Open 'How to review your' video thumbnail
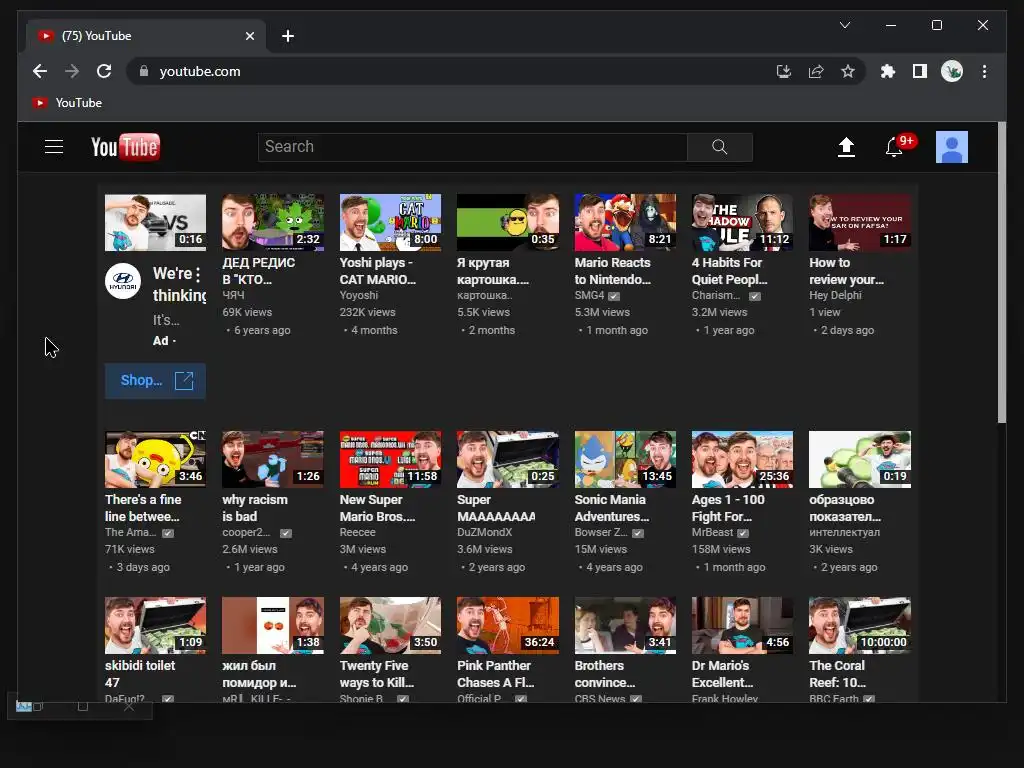 (x=860, y=223)
